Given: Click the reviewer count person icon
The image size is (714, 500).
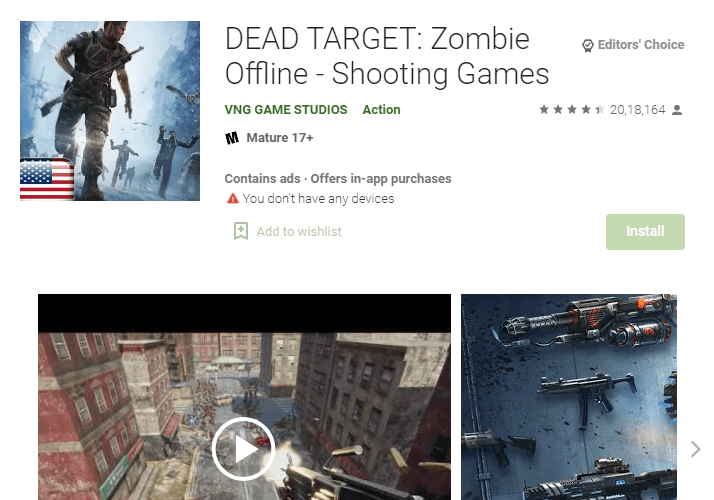Looking at the screenshot, I should click(677, 110).
